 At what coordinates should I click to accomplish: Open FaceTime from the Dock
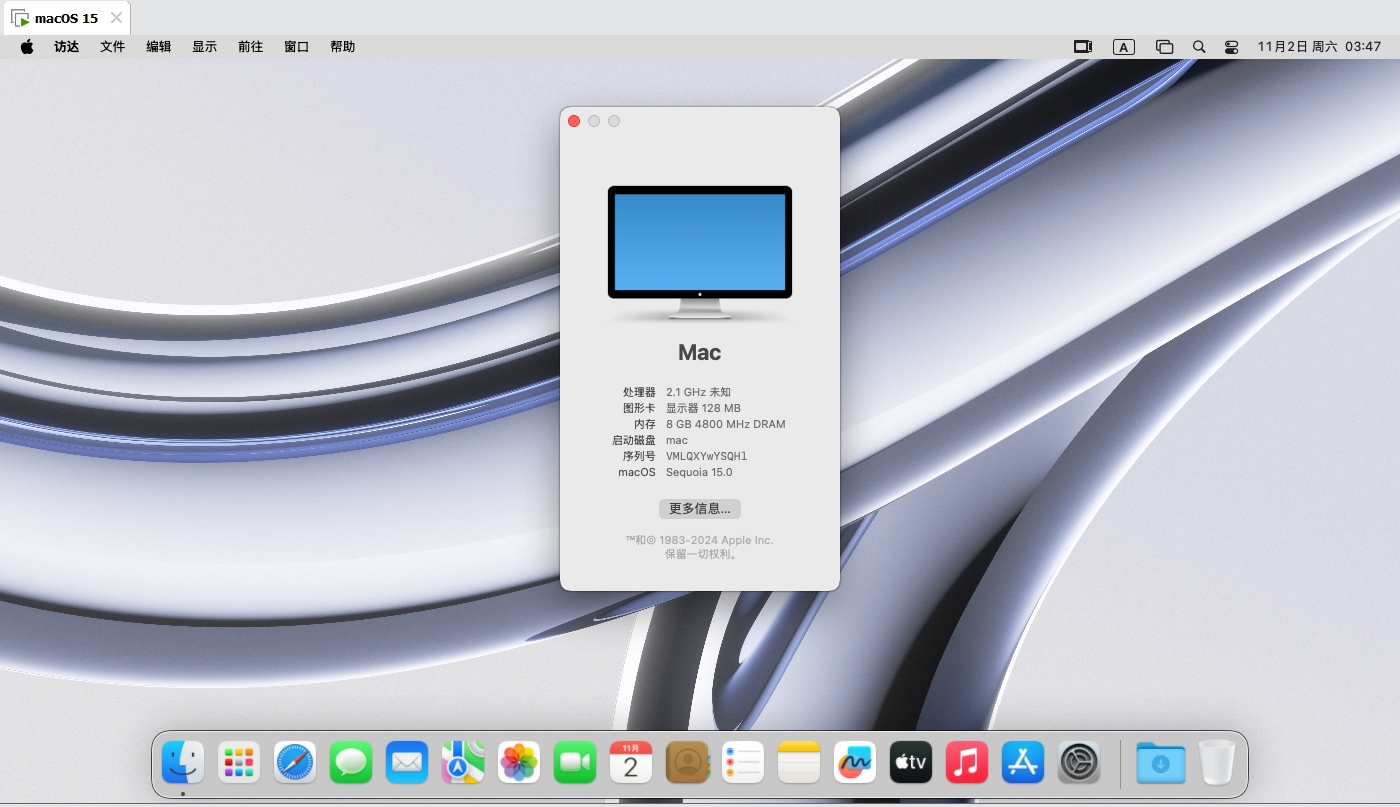click(575, 763)
